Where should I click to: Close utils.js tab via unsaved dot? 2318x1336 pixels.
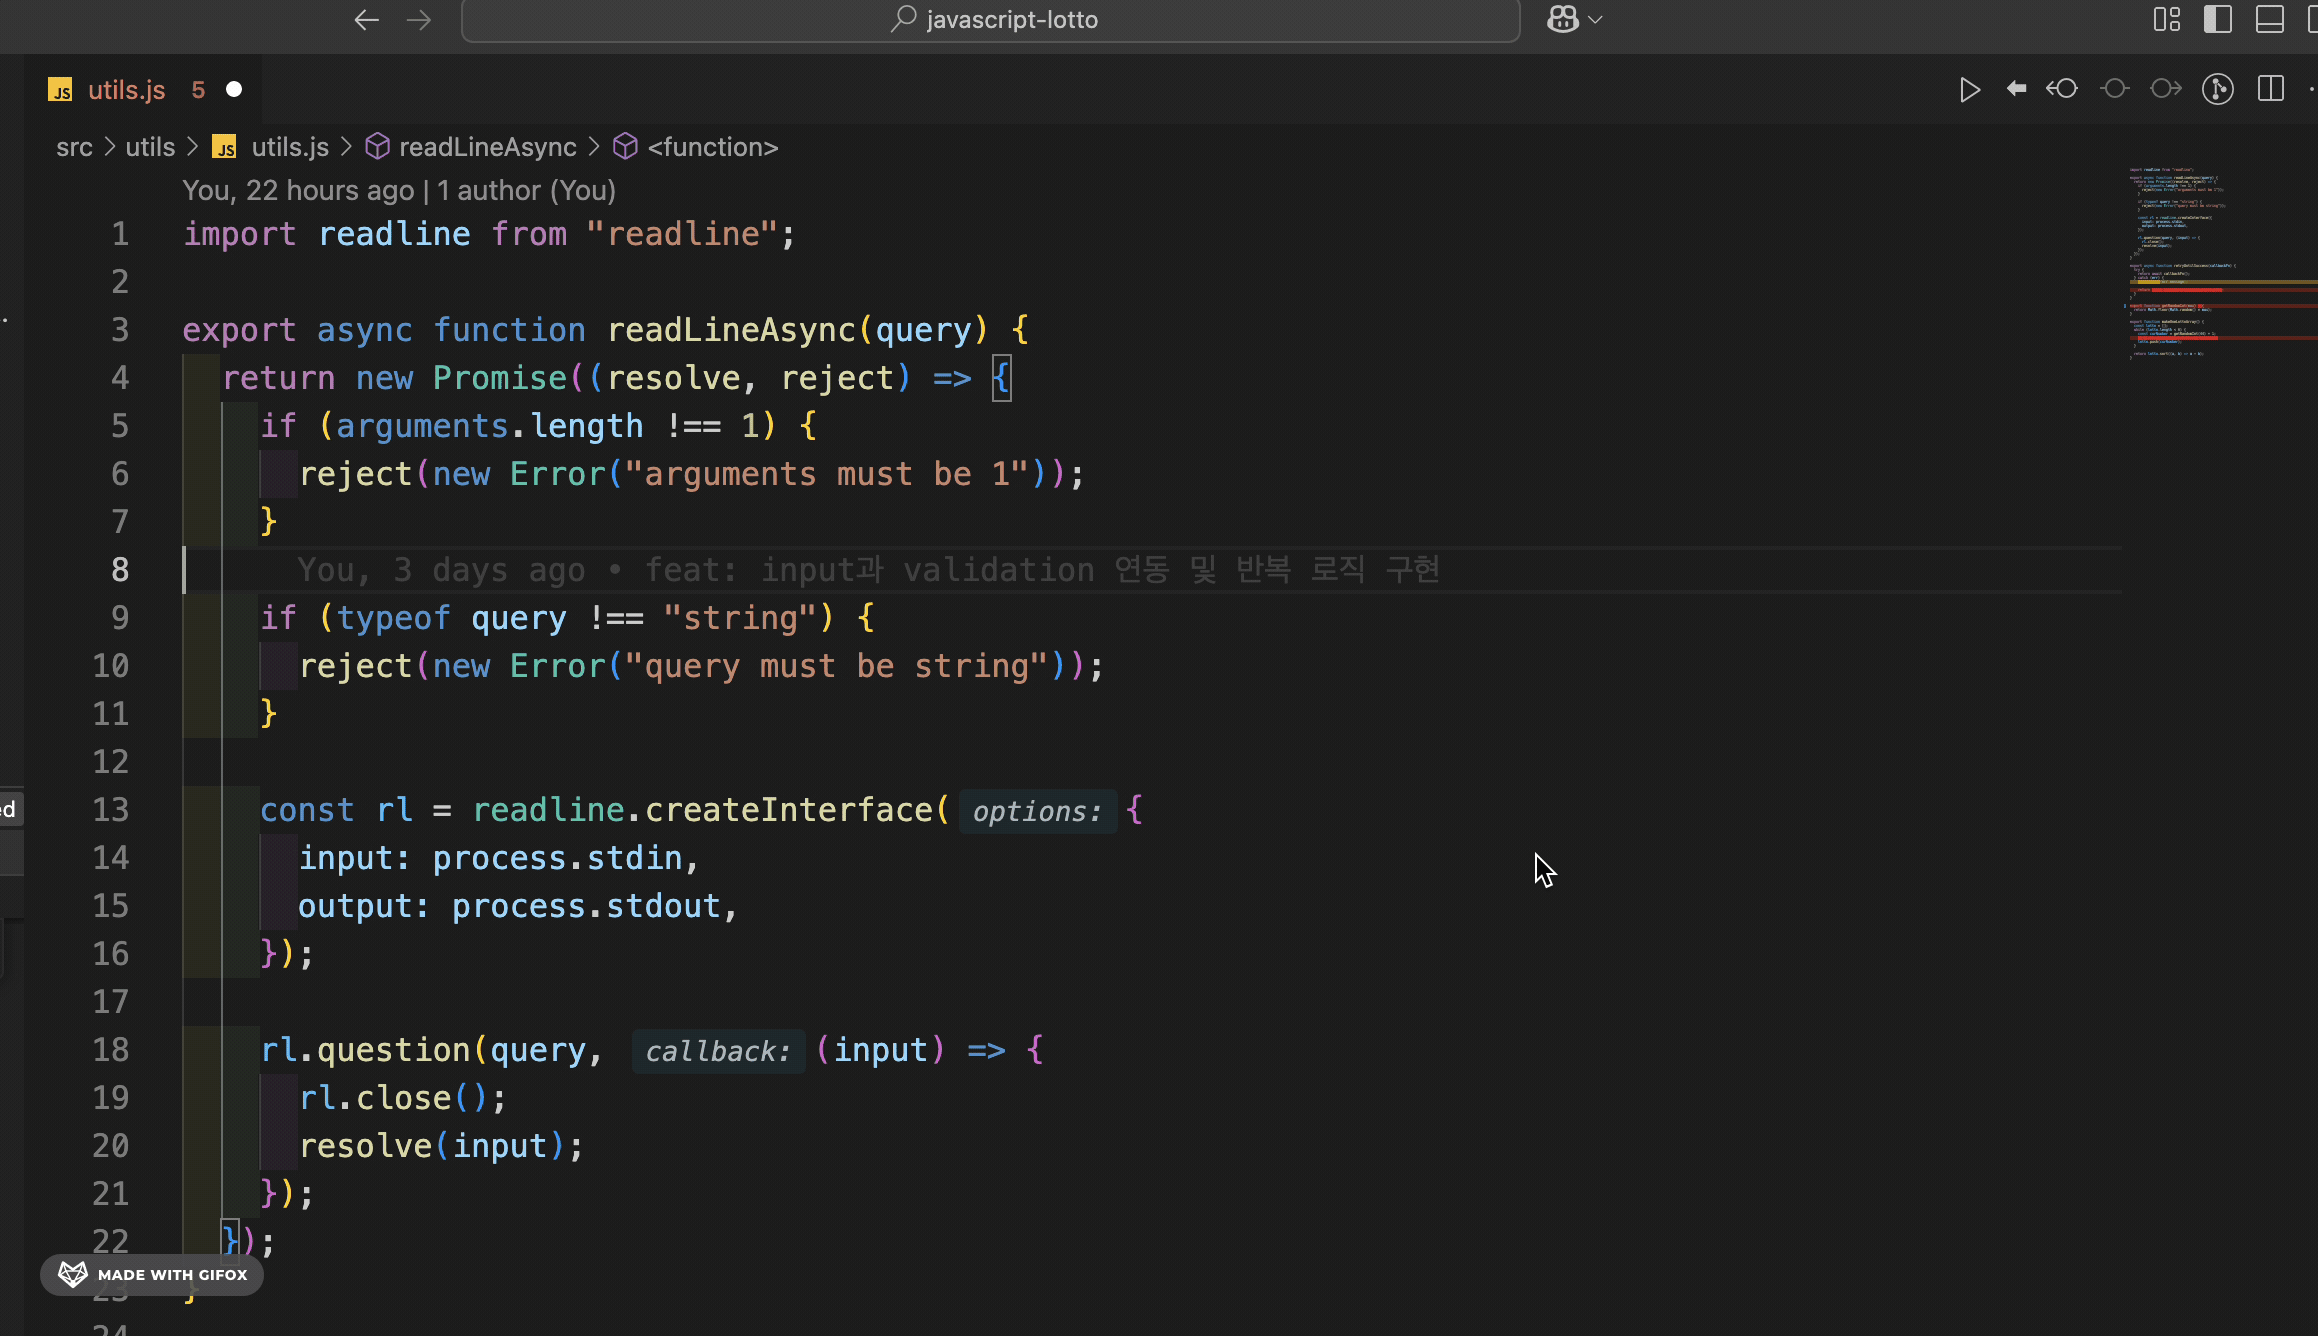click(234, 90)
